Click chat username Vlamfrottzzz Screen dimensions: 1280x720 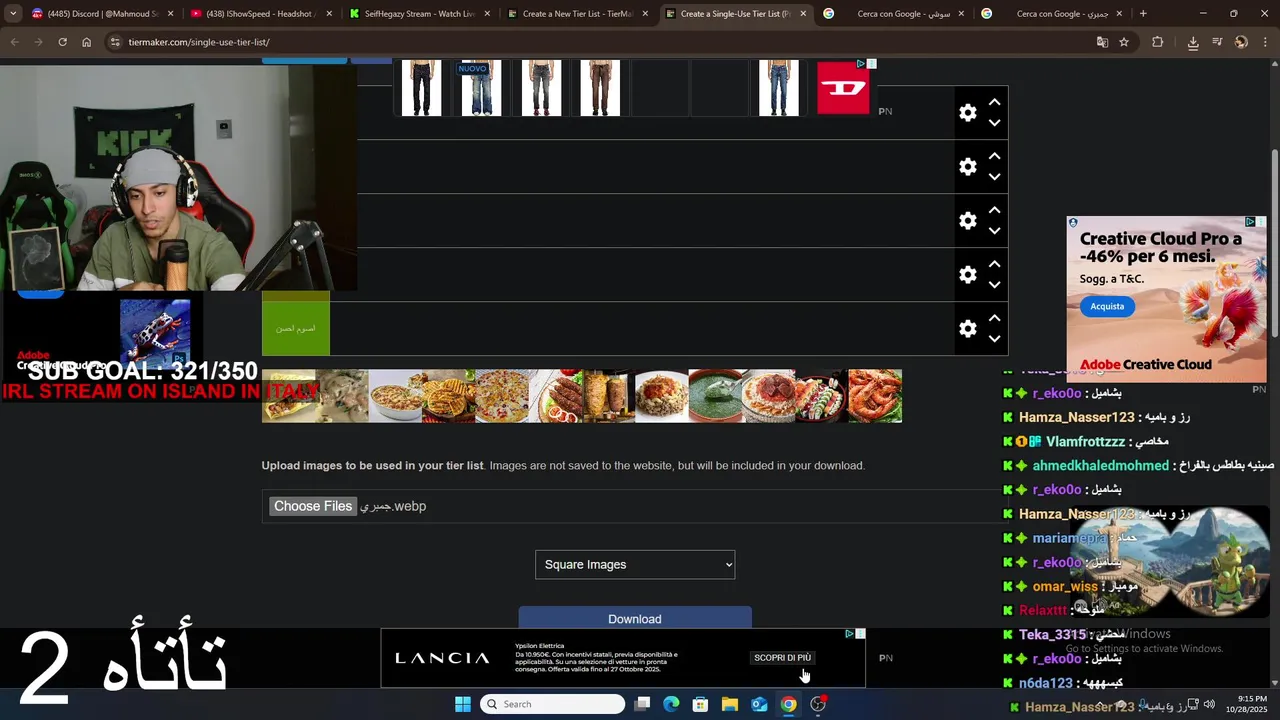pos(1086,441)
